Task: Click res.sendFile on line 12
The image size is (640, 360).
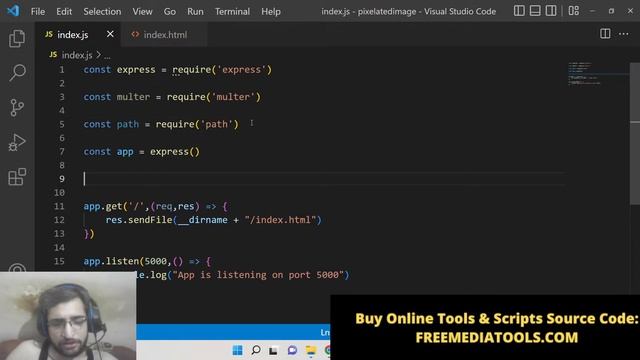Action: point(139,220)
